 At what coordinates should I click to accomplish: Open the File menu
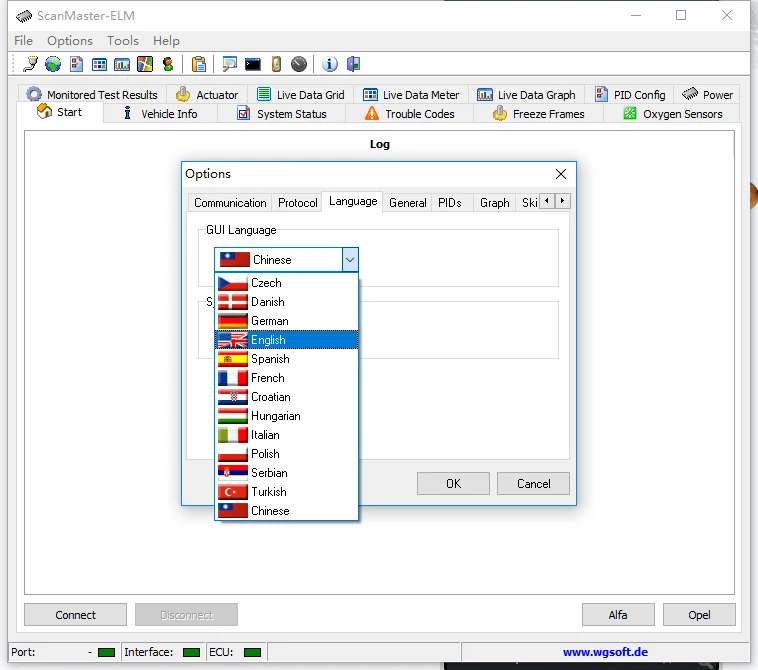tap(23, 41)
